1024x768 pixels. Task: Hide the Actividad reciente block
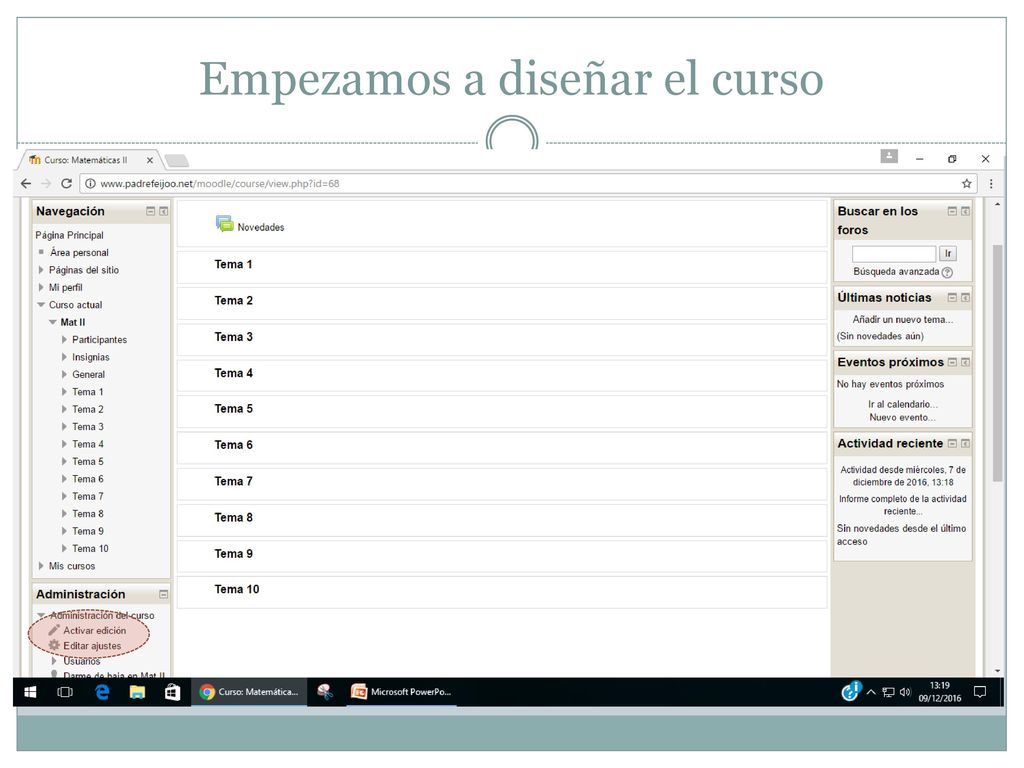(952, 443)
